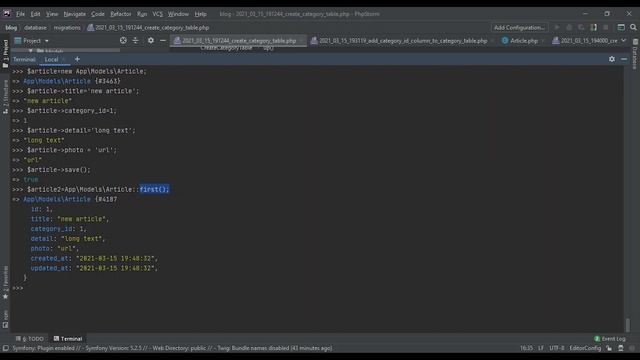
Task: Hide the Project panel with minus icon
Action: point(162,40)
